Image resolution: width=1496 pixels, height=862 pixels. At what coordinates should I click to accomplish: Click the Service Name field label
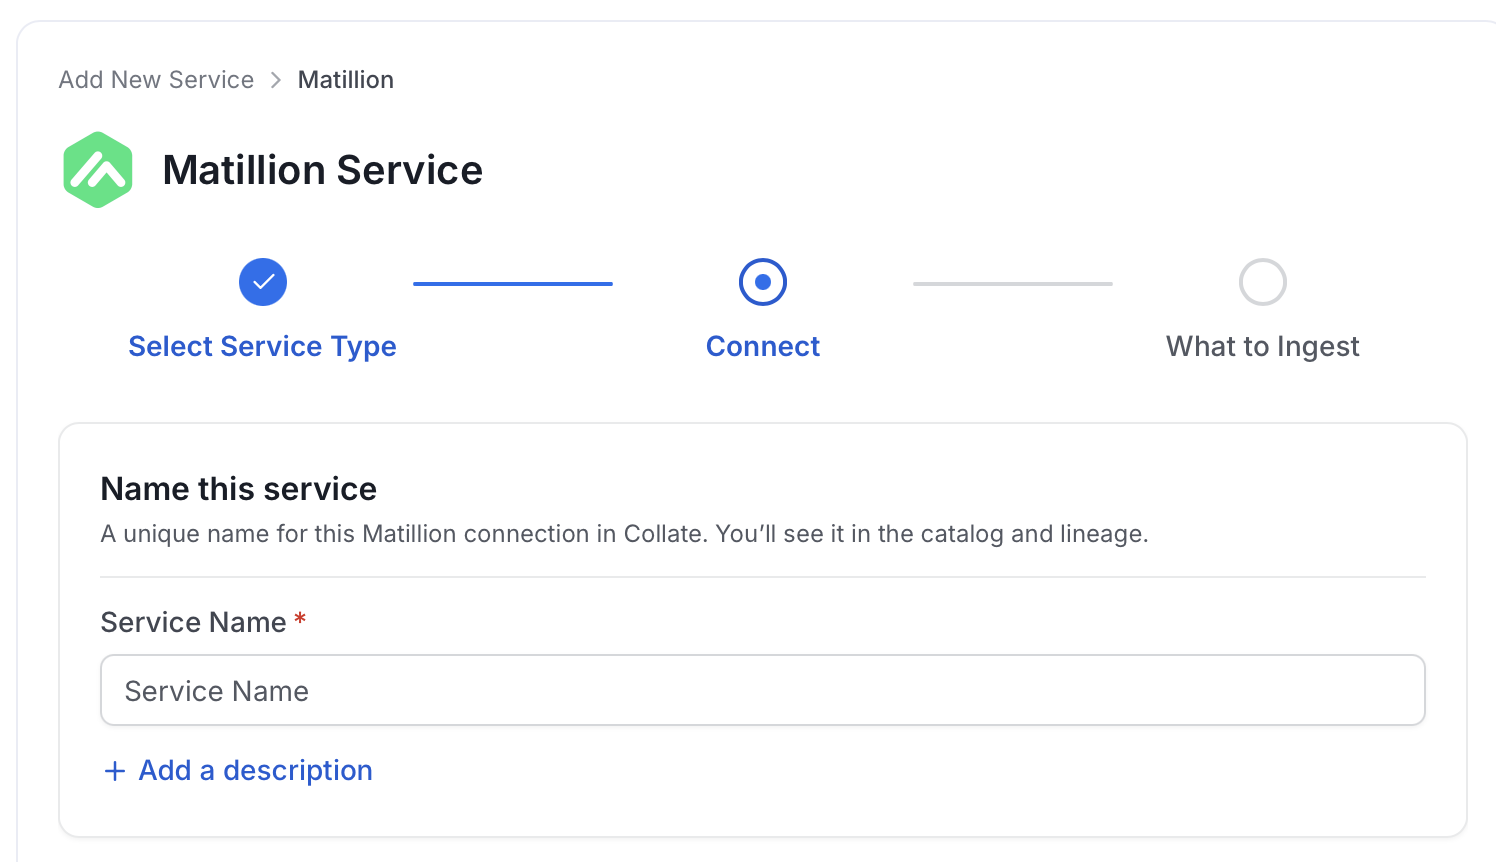click(194, 622)
